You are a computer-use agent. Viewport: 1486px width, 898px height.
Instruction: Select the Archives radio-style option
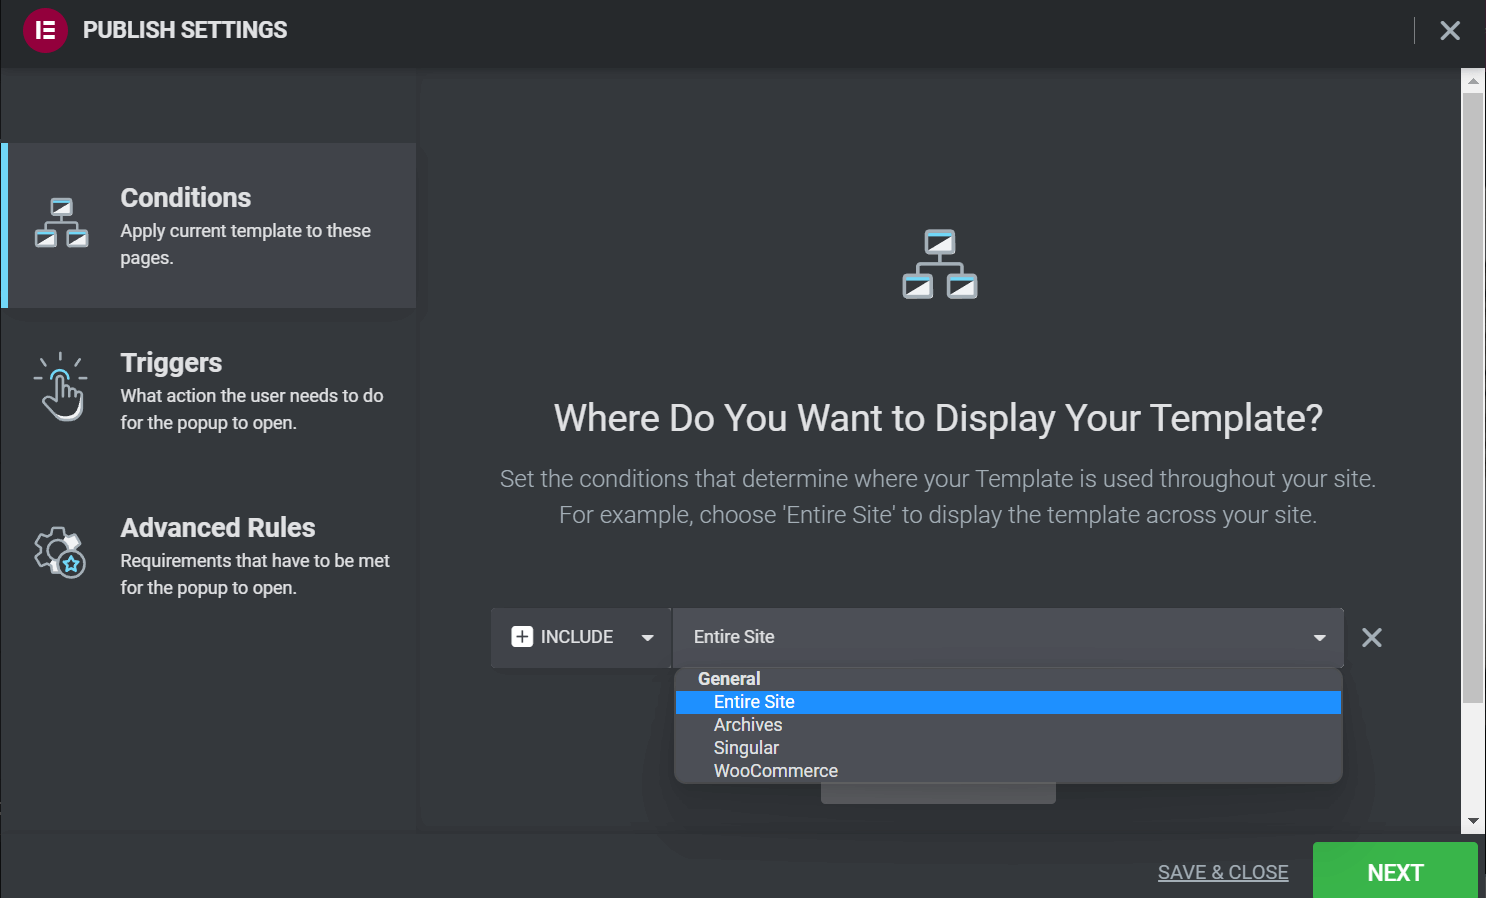[x=748, y=724]
